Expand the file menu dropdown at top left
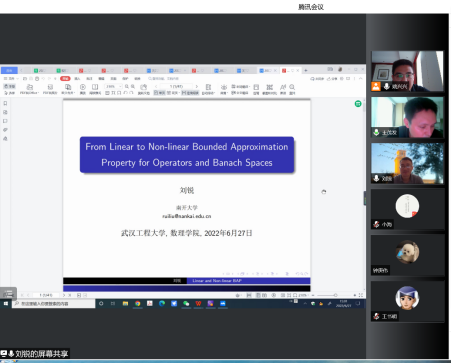The height and width of the screenshot is (364, 452). [x=11, y=78]
